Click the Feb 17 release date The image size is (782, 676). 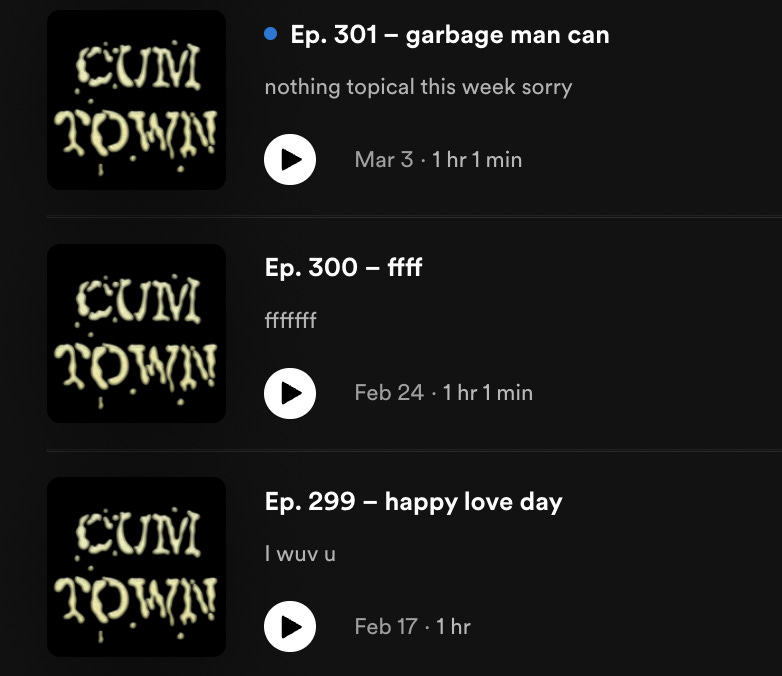click(386, 627)
